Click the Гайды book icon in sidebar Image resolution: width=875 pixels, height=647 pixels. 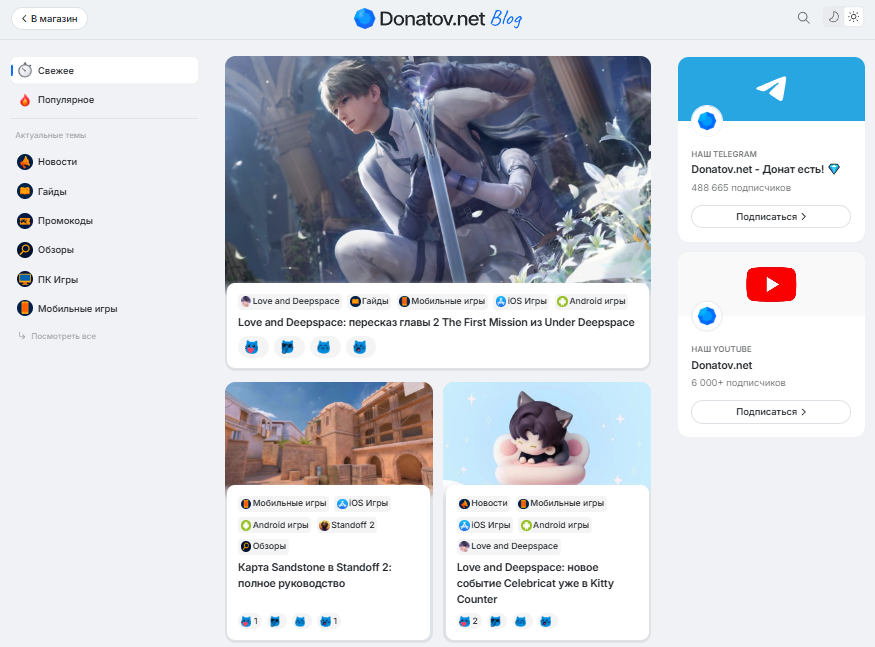point(25,191)
